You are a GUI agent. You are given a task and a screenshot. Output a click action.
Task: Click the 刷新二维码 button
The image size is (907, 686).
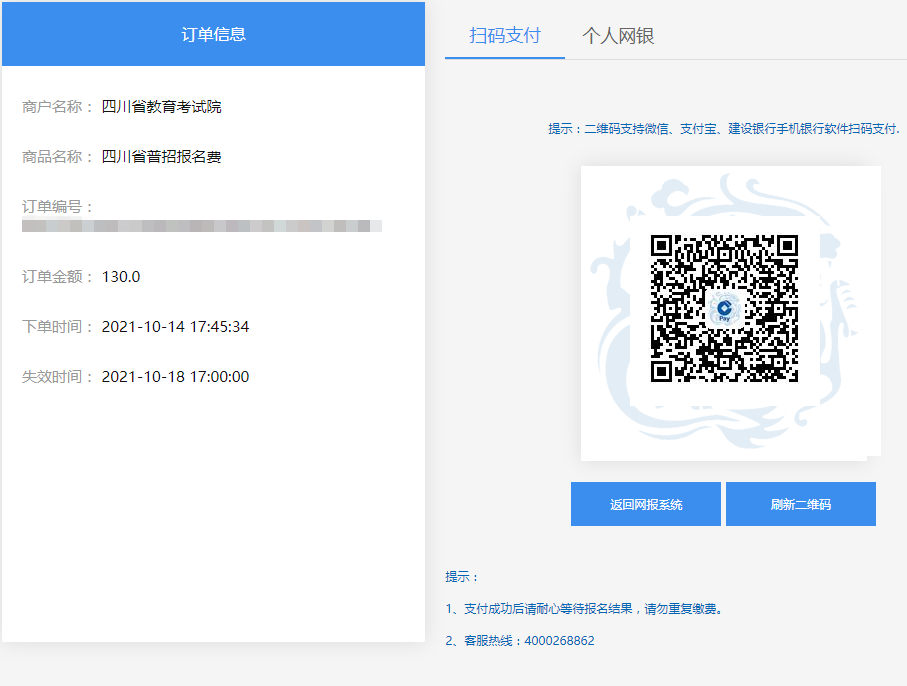click(x=801, y=504)
